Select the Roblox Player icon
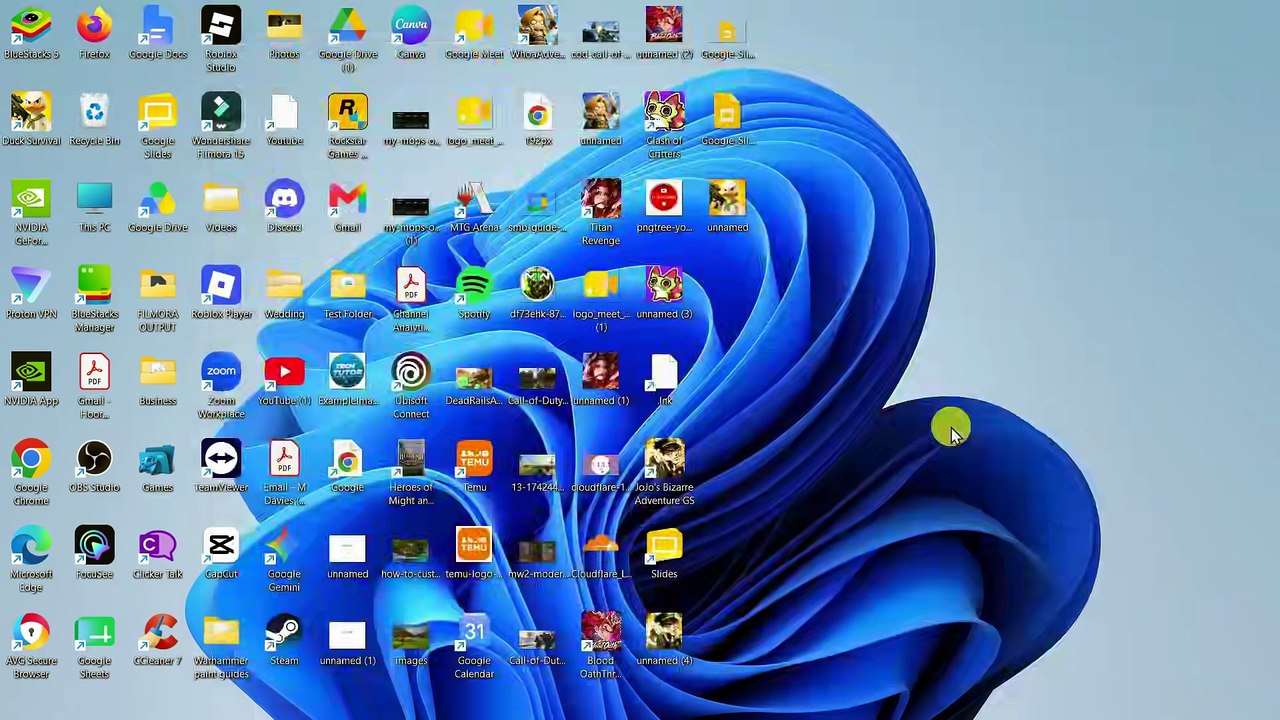This screenshot has width=1280, height=720. point(221,285)
